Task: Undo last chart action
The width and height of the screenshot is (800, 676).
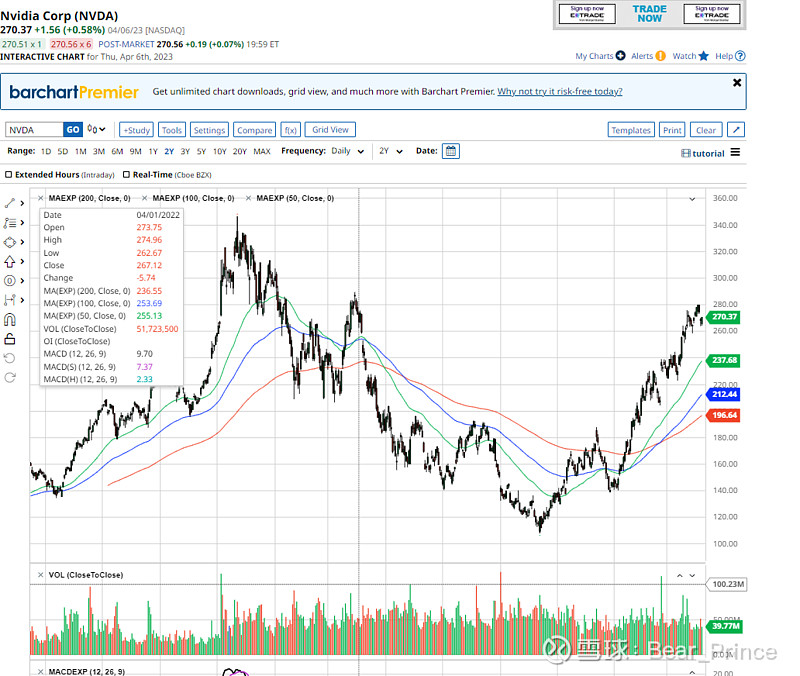Action: [10, 358]
